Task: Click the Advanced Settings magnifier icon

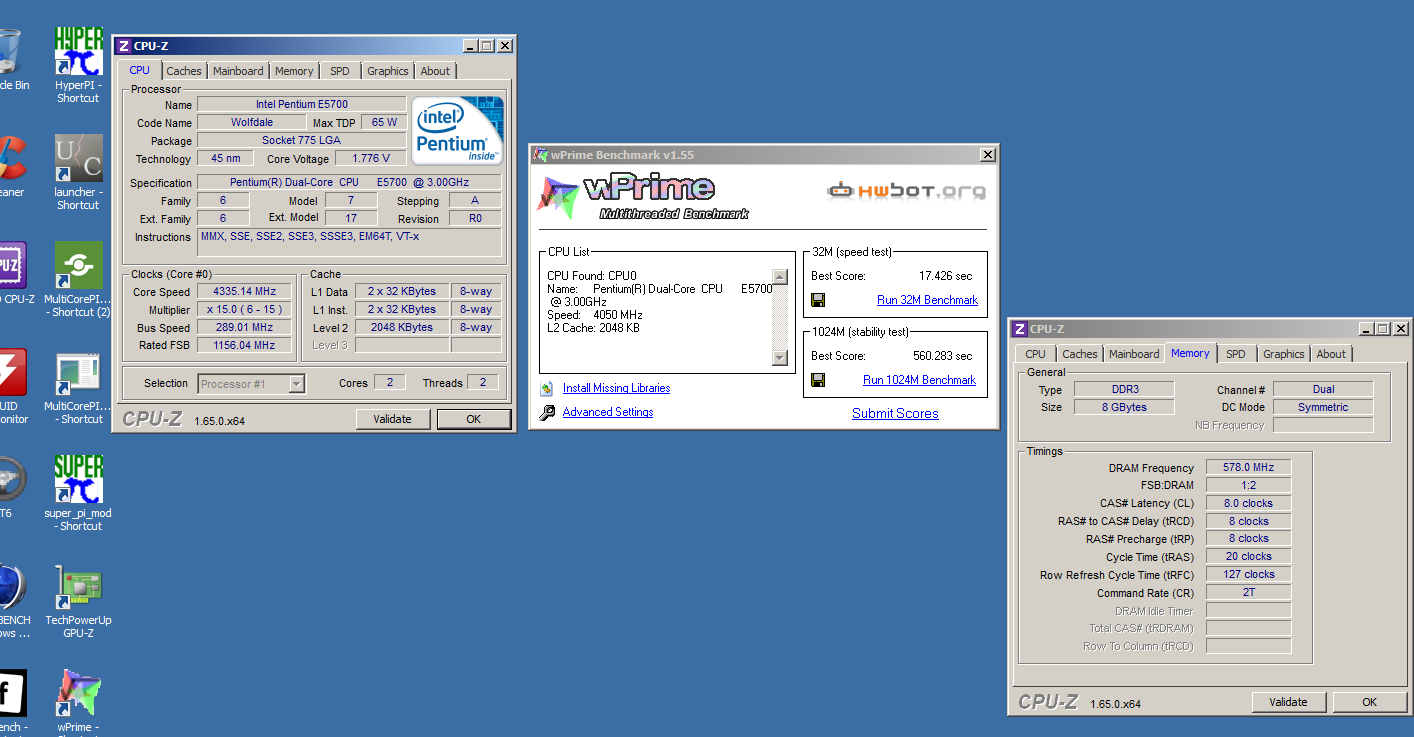Action: pyautogui.click(x=547, y=412)
